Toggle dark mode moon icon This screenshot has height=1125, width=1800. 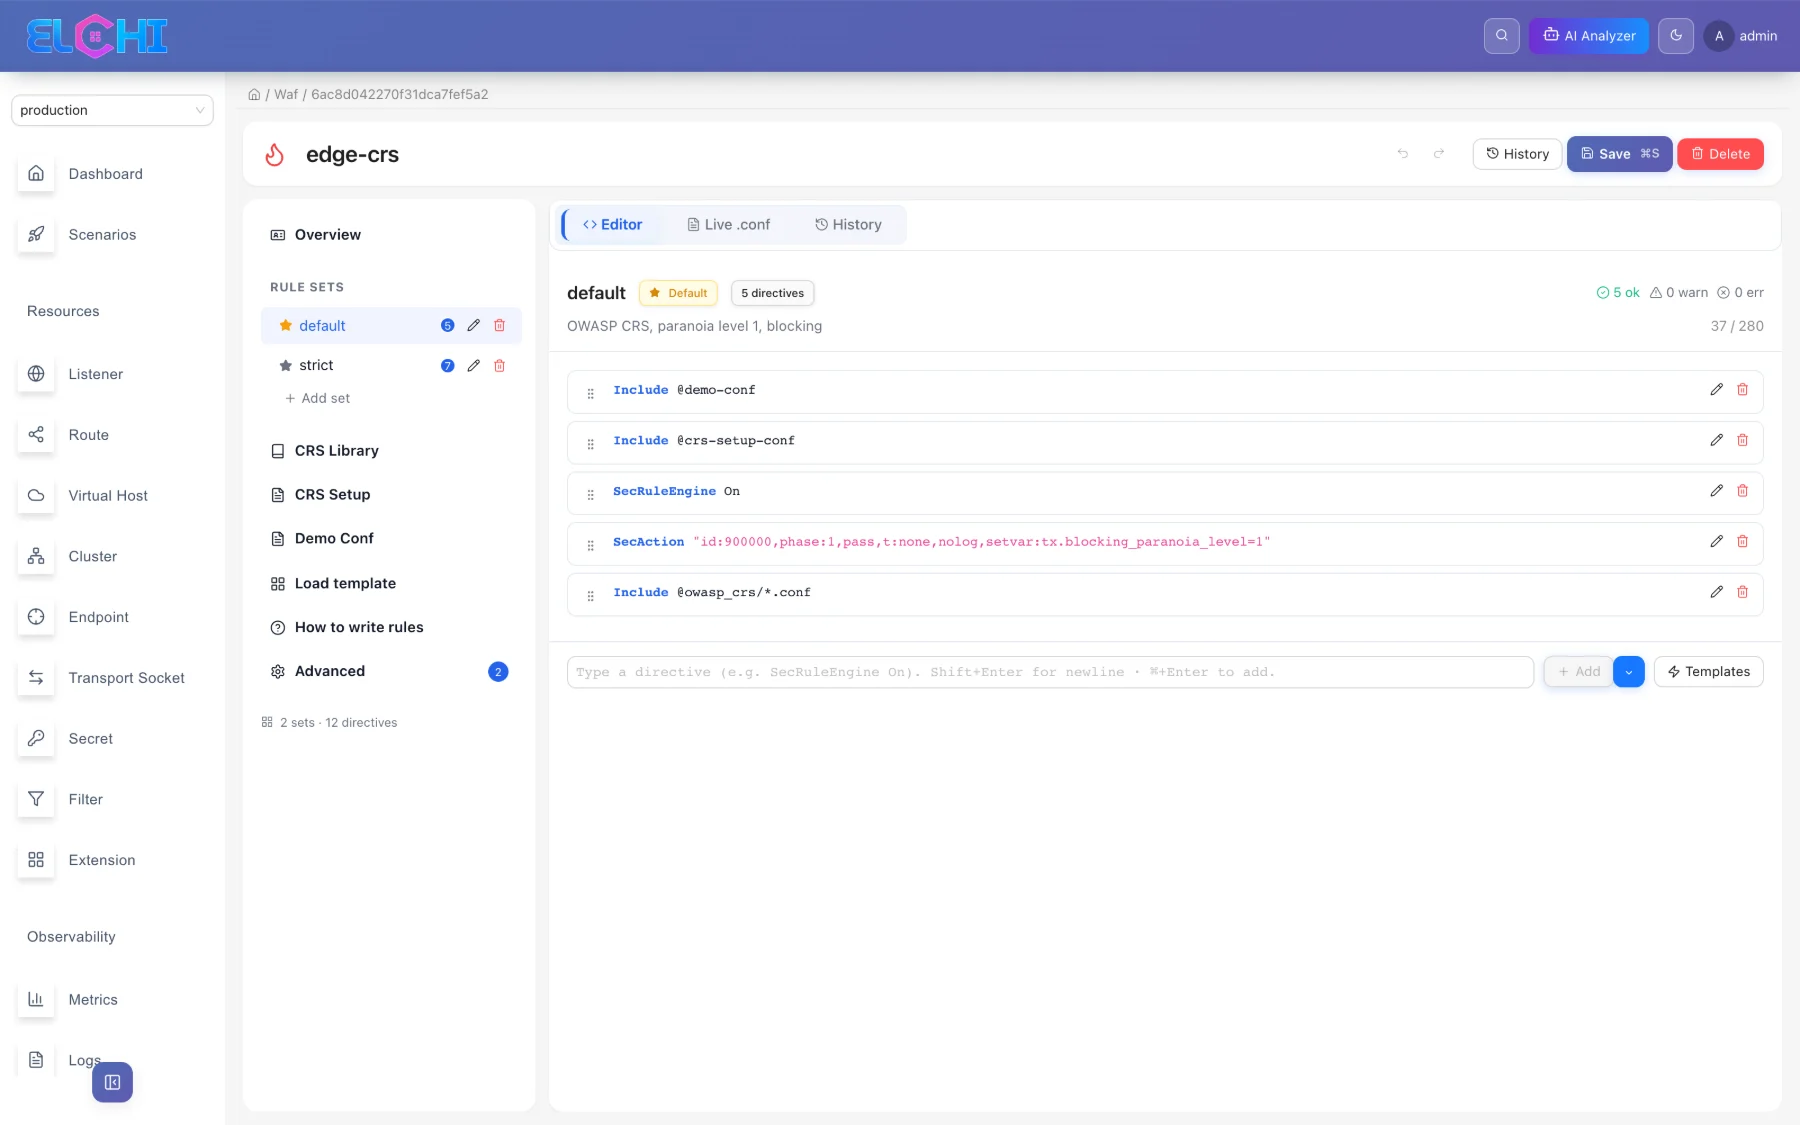click(x=1676, y=36)
